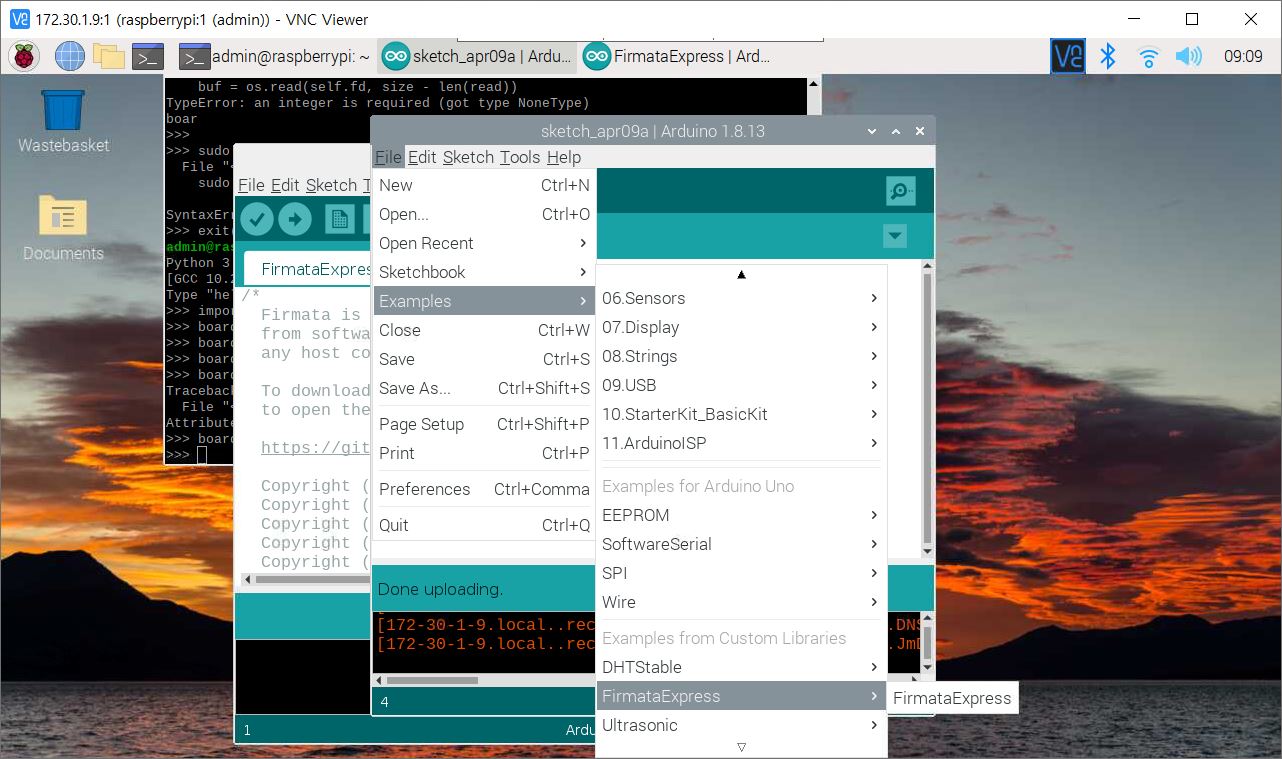
Task: Expand EEPROM examples submenu
Action: [x=741, y=515]
